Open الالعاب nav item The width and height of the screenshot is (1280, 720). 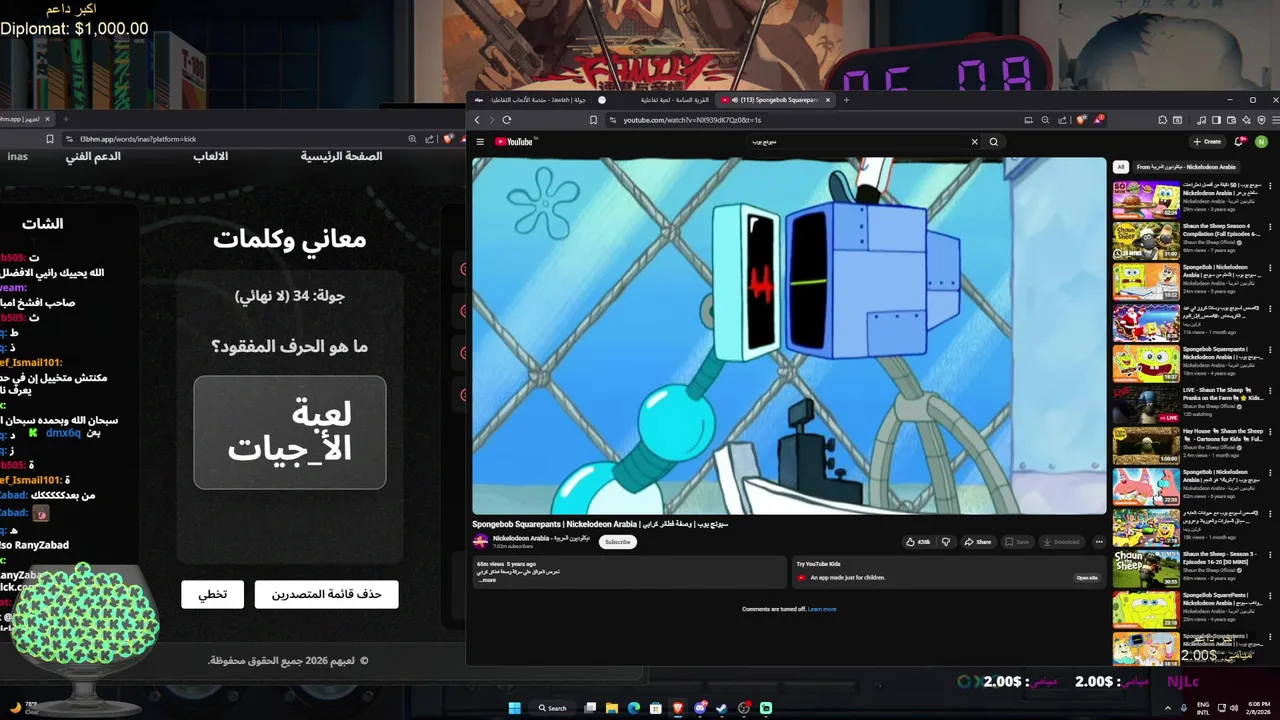pyautogui.click(x=210, y=157)
